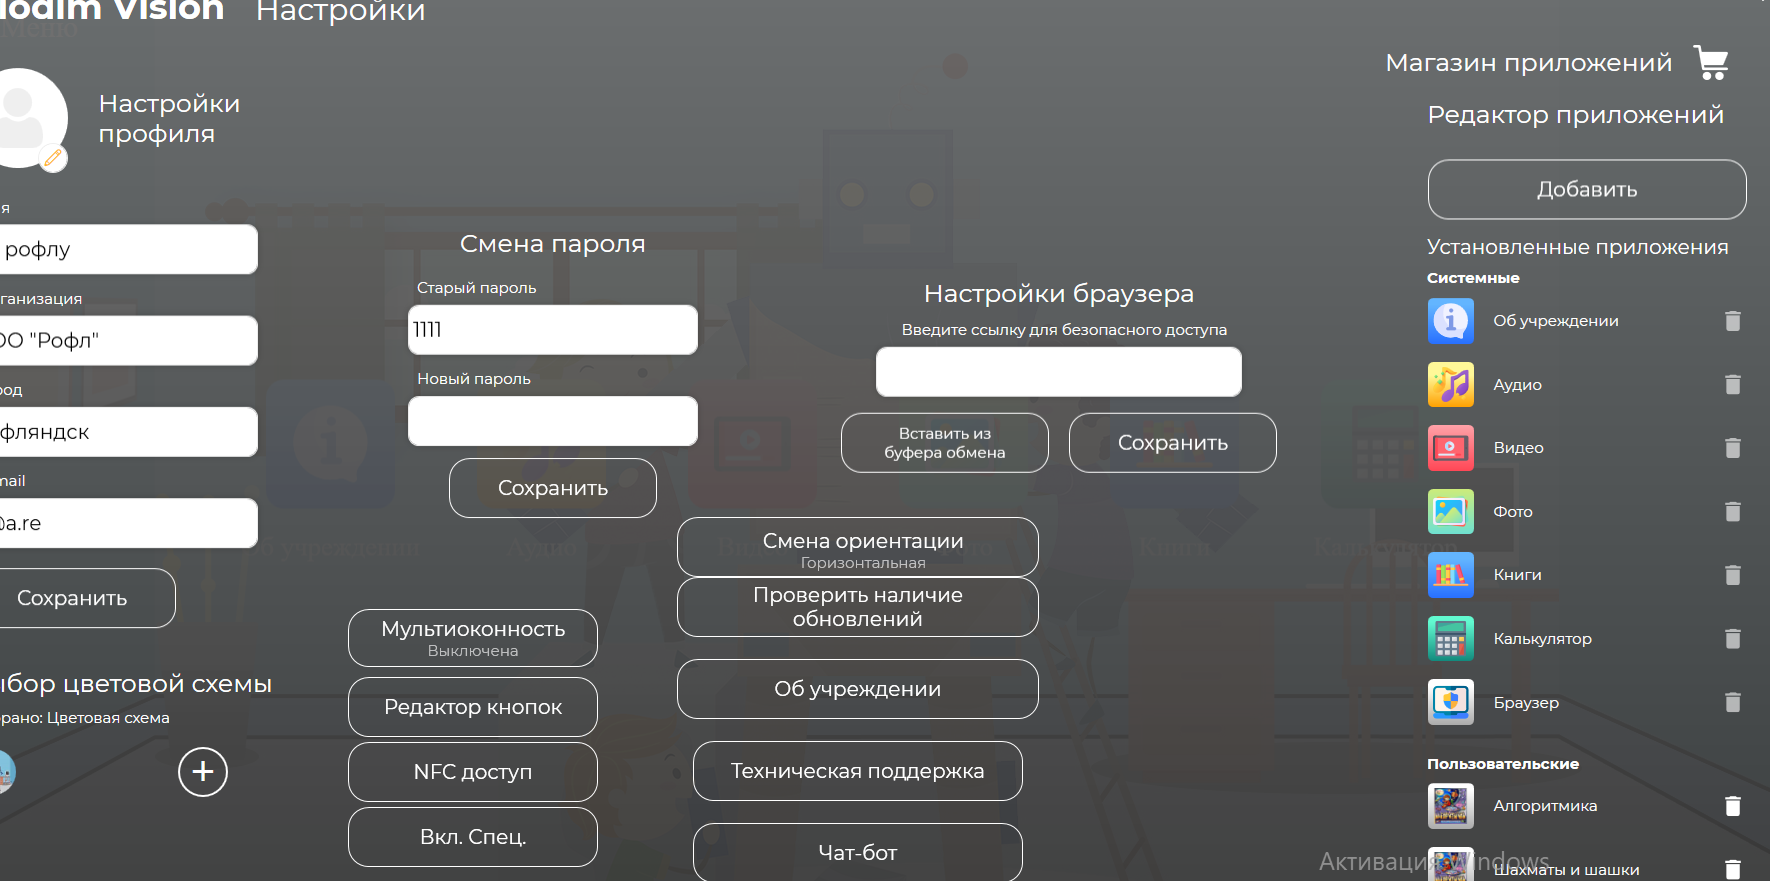Click the Калькулятор label in installed apps
The height and width of the screenshot is (881, 1770).
point(1542,639)
